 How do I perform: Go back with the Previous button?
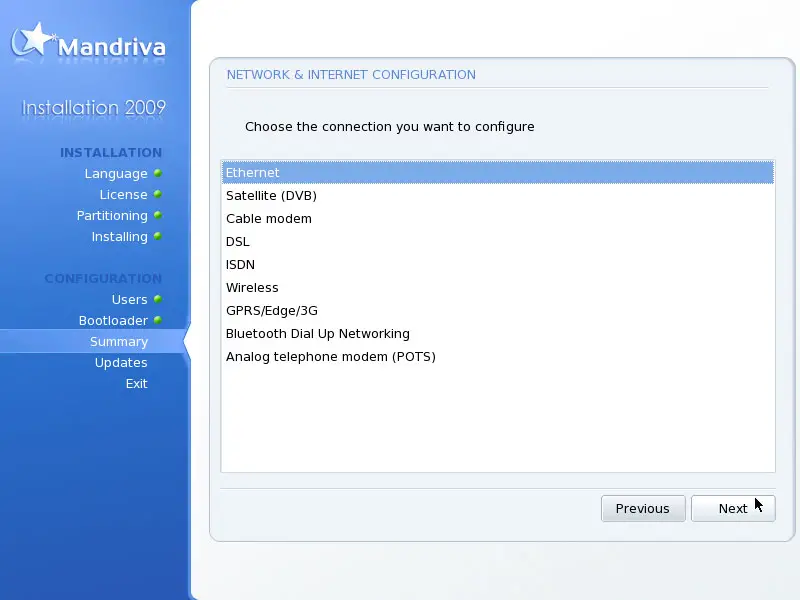click(643, 508)
